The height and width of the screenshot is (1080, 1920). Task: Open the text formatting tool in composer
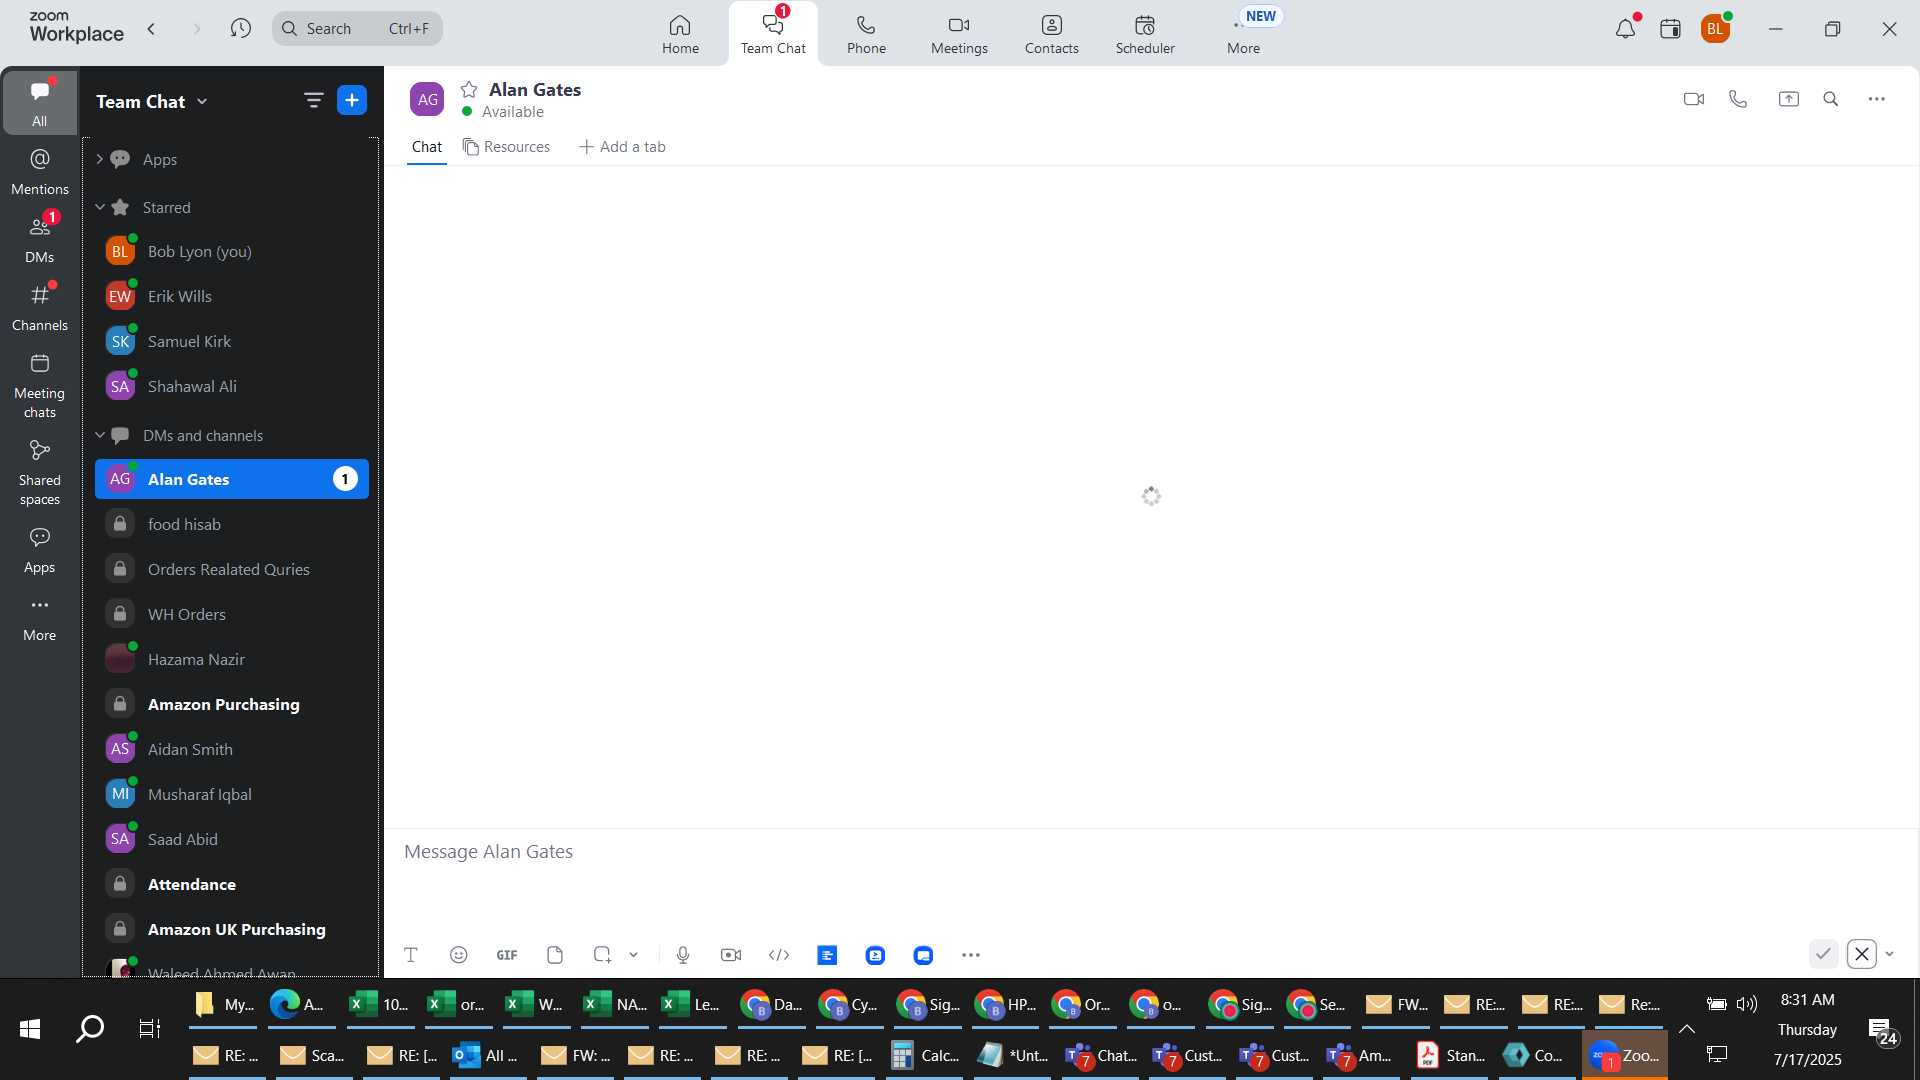tap(410, 955)
